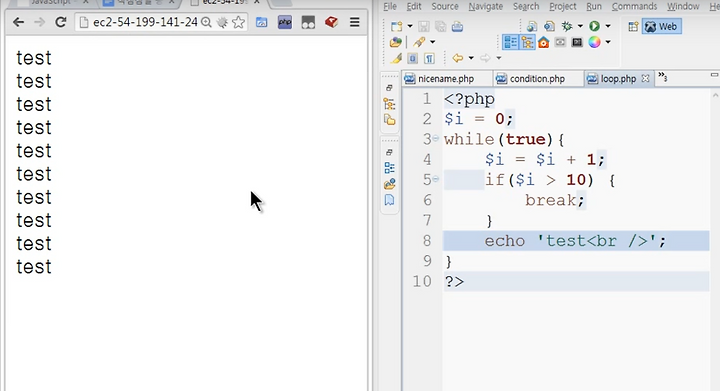Open the Source menu
This screenshot has height=391, width=720.
pyautogui.click(x=444, y=6)
